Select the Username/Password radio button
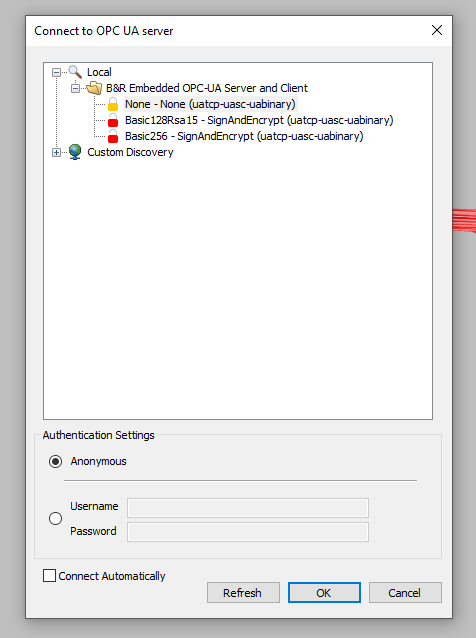This screenshot has height=638, width=476. [55, 518]
